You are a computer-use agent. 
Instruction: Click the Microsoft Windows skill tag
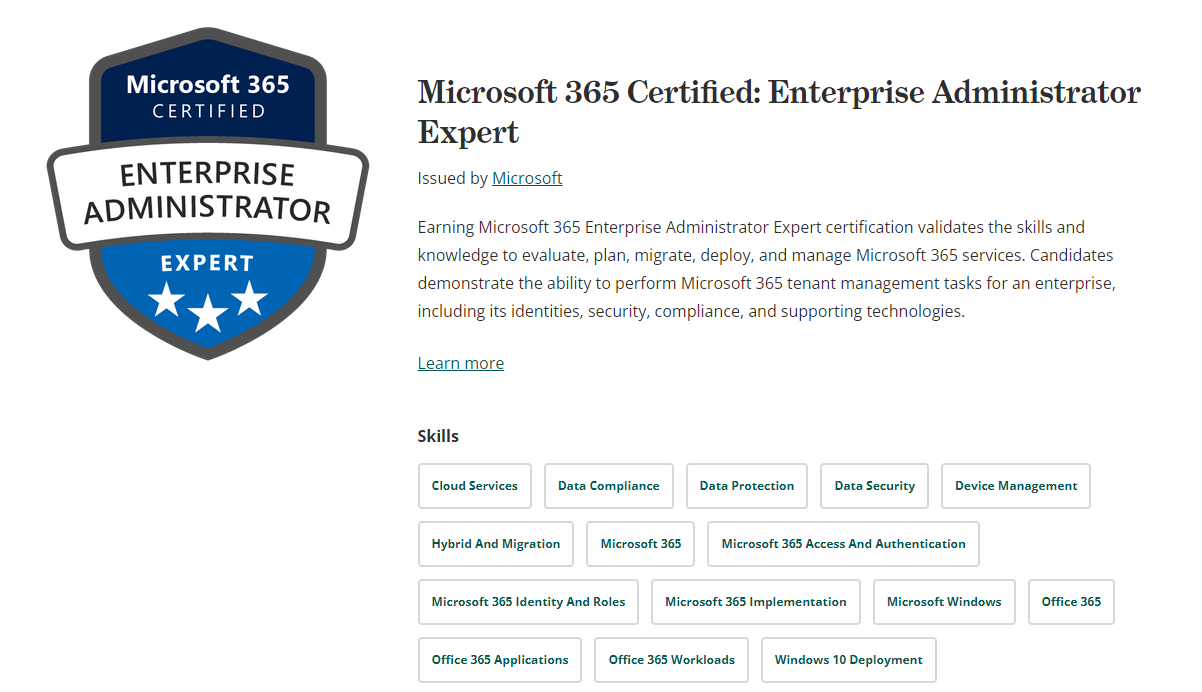pyautogui.click(x=944, y=602)
